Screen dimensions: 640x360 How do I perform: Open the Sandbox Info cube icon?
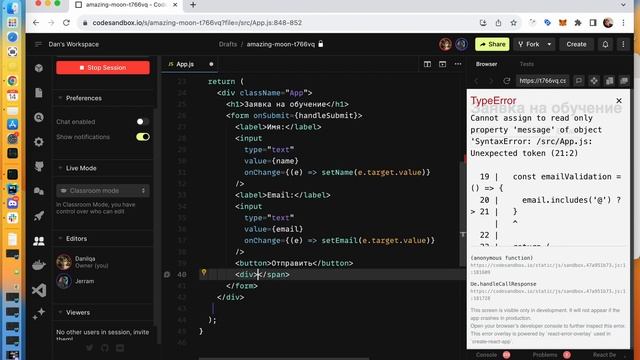pos(39,68)
